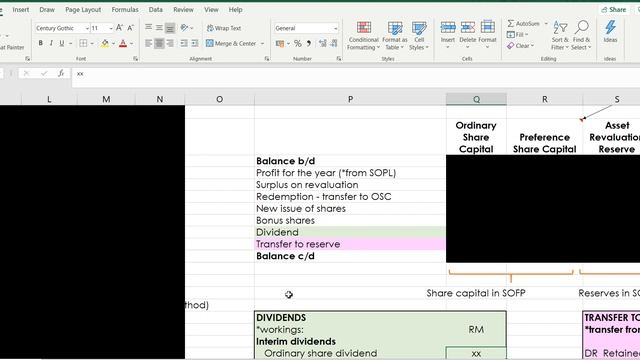Viewport: 640px width, 360px height.
Task: Open the Formulas tab
Action: (x=125, y=9)
